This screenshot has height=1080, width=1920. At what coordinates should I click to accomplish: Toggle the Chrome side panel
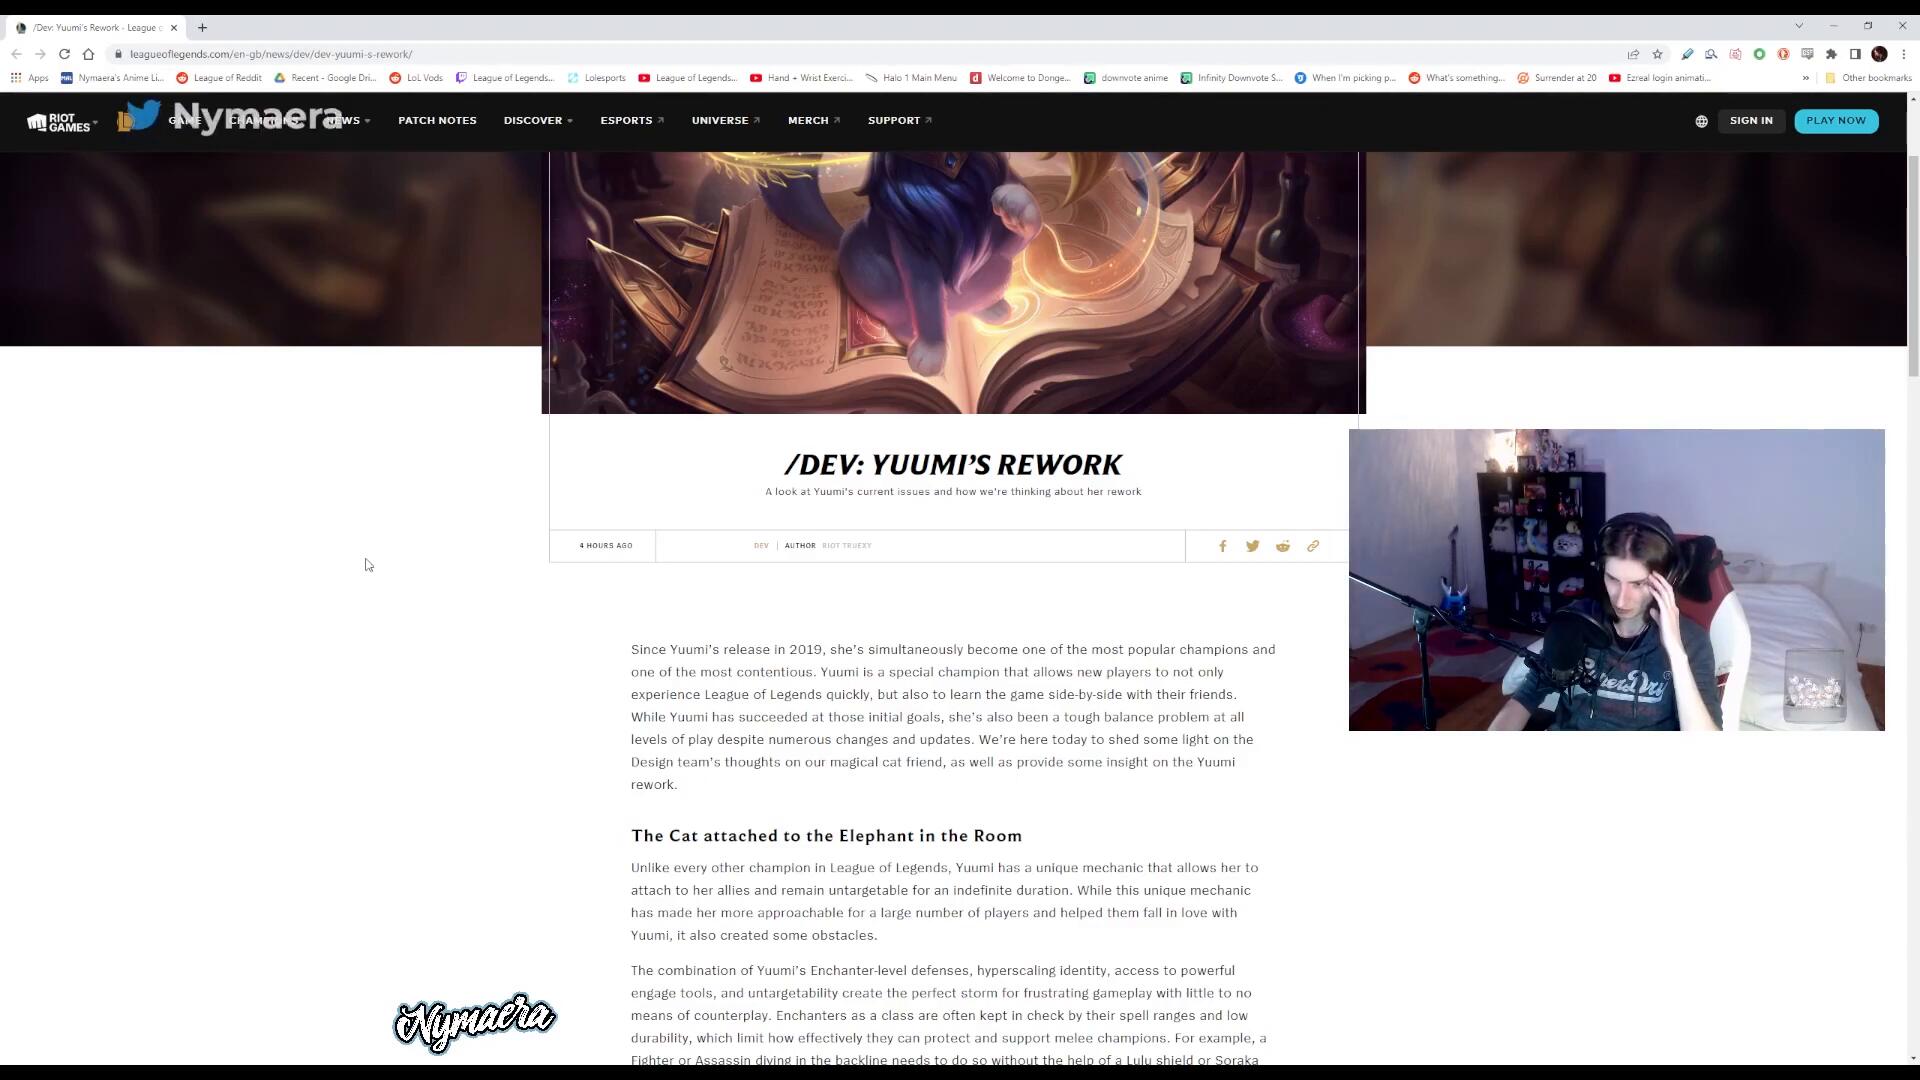pyautogui.click(x=1855, y=54)
